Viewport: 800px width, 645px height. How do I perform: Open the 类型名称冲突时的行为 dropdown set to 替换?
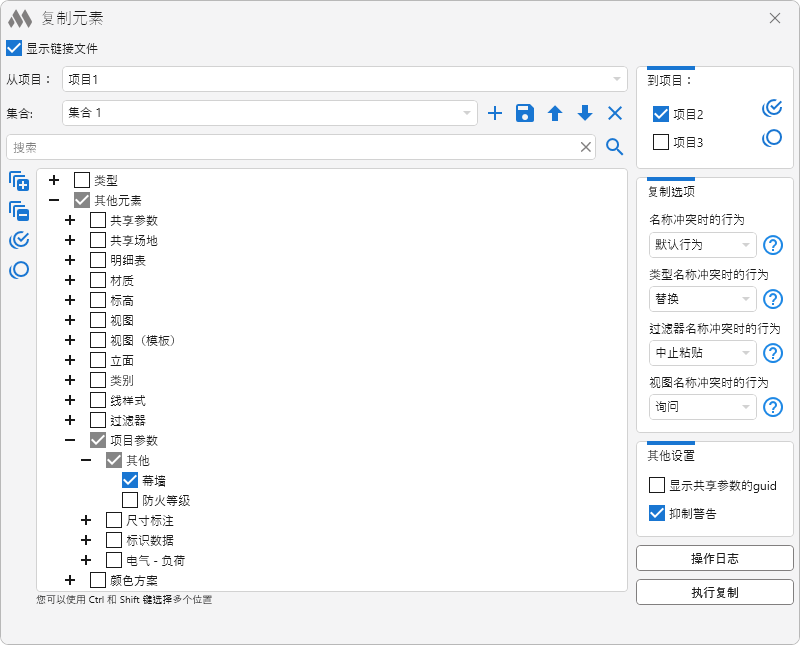[x=702, y=299]
